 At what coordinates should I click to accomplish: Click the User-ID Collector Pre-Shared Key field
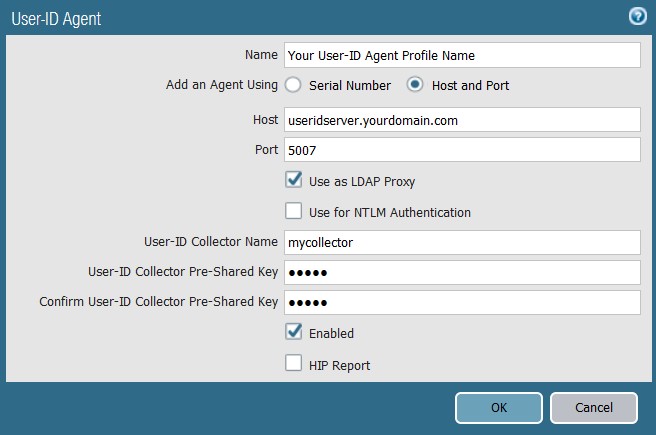click(461, 273)
